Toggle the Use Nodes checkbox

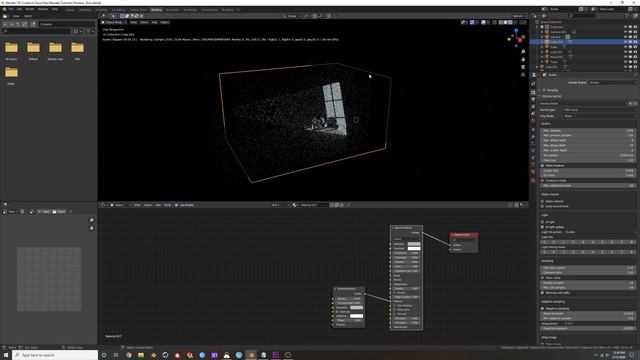[x=176, y=205]
